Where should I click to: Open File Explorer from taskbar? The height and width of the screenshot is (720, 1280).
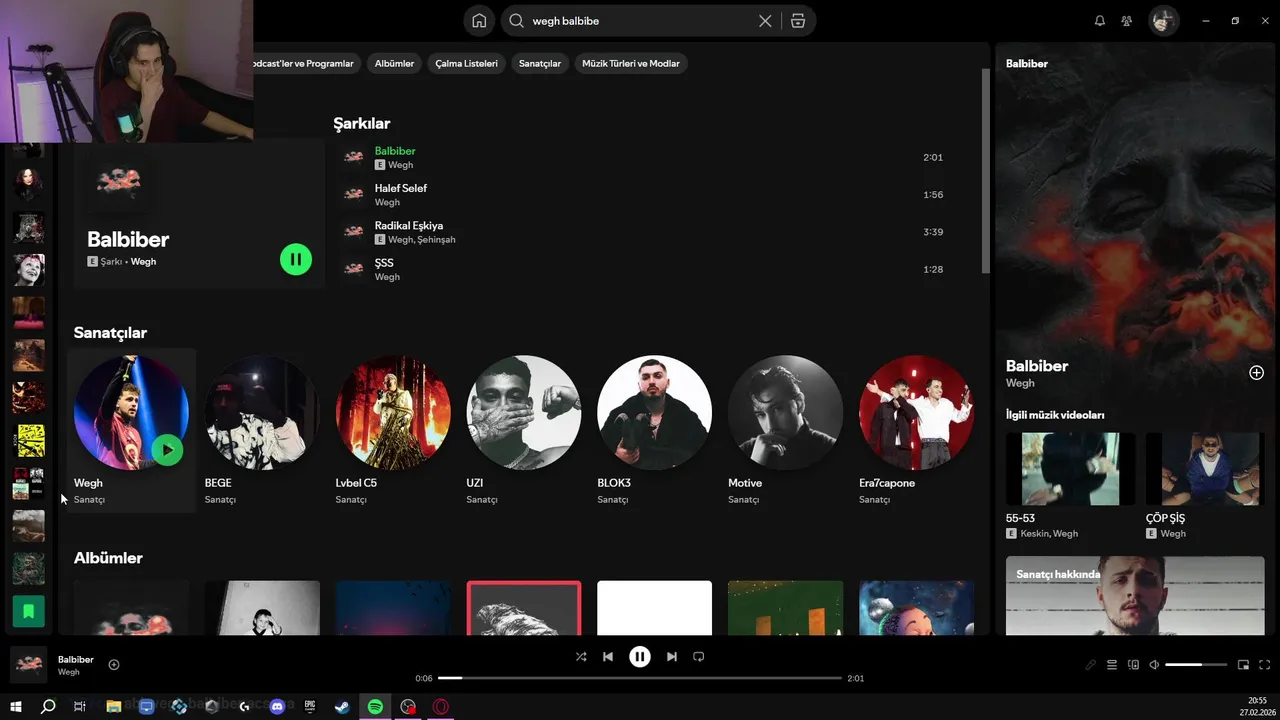(x=114, y=707)
